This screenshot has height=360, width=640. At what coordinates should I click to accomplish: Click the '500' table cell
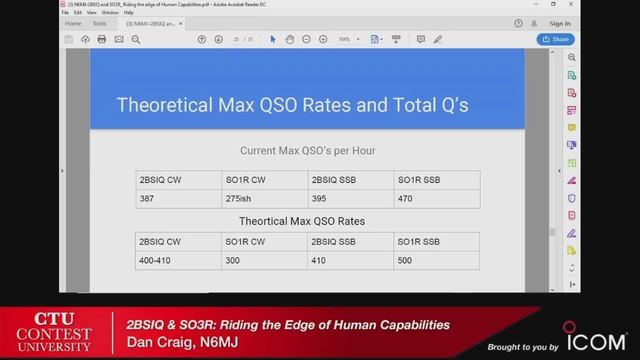(437, 260)
